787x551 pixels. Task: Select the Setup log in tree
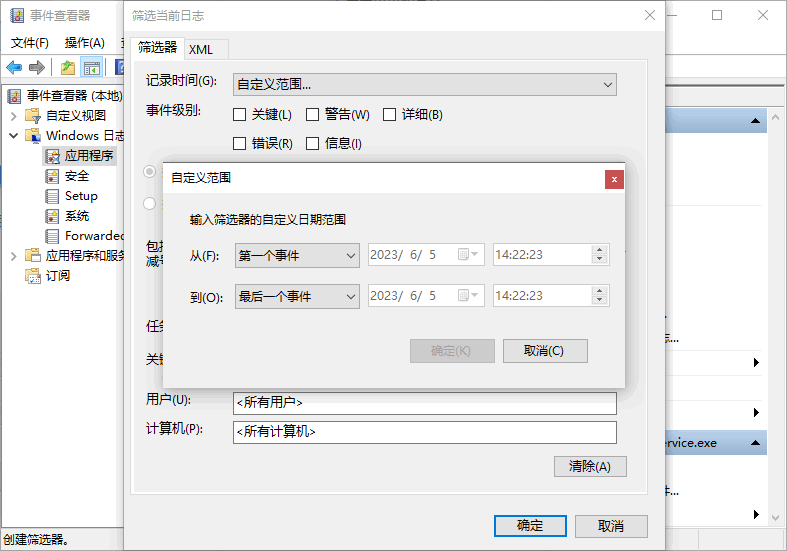[80, 196]
